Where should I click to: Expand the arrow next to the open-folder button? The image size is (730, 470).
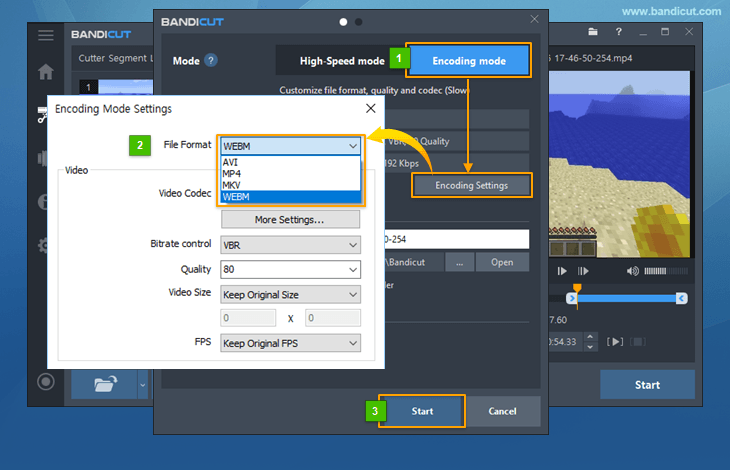[x=142, y=385]
